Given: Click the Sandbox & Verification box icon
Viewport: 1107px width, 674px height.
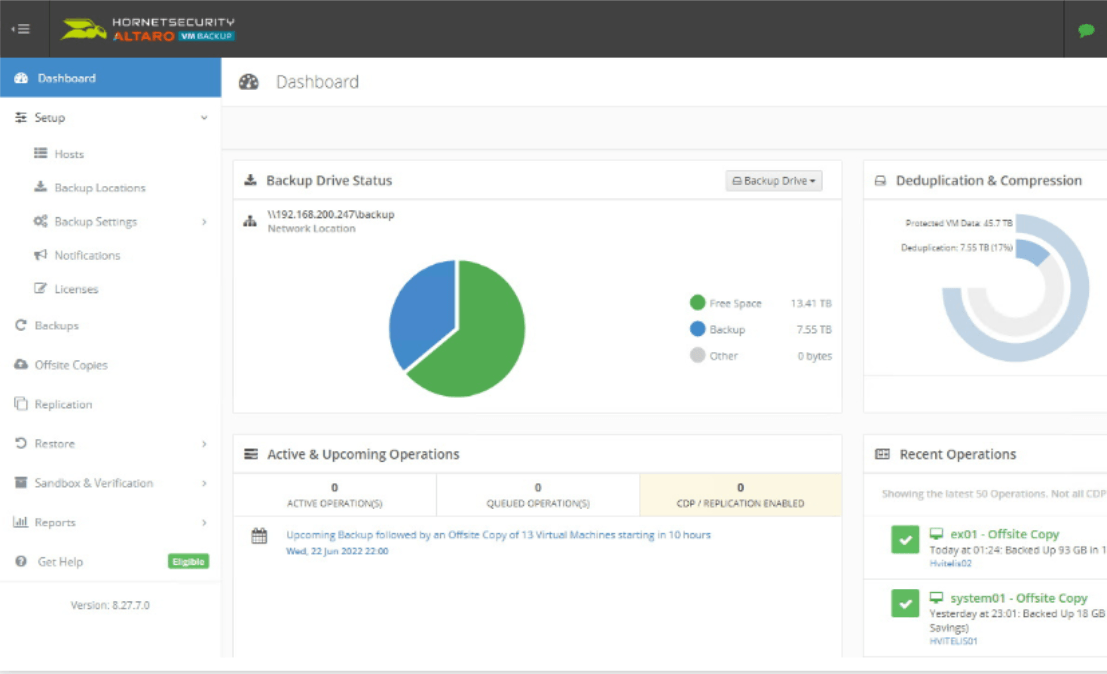Looking at the screenshot, I should coord(20,482).
